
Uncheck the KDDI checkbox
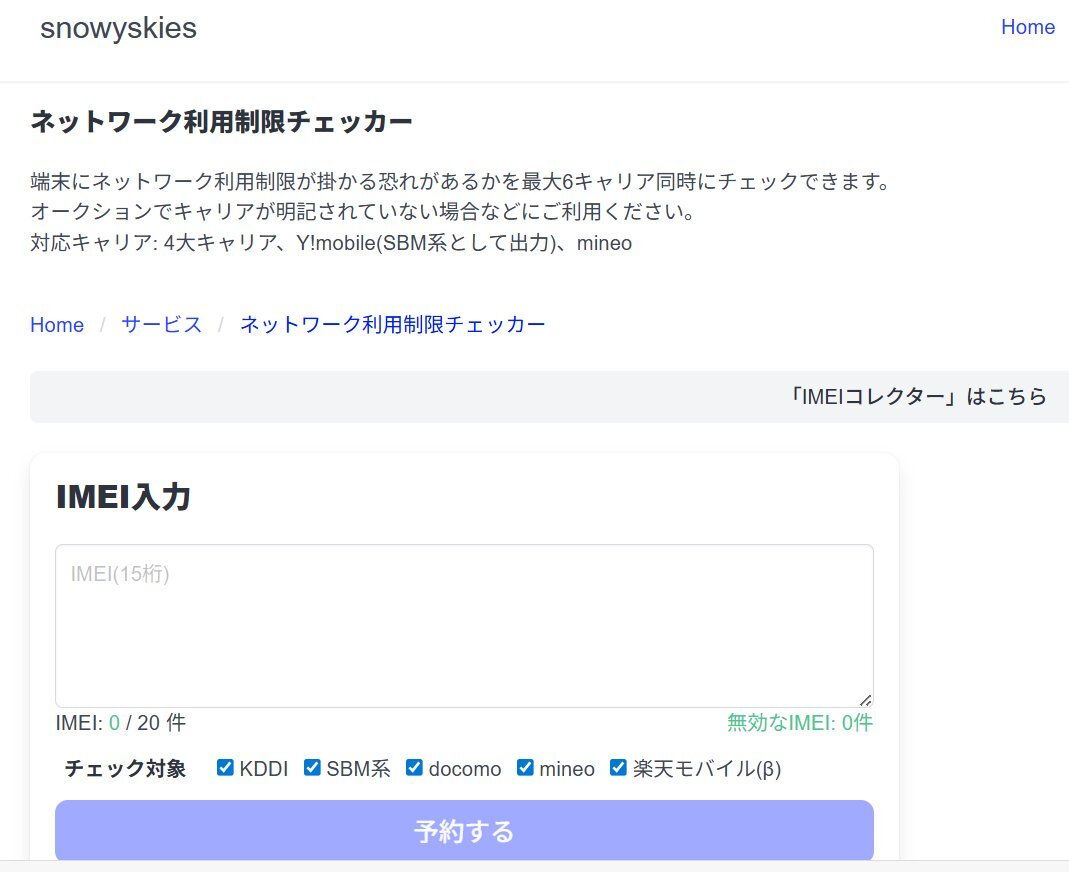(225, 768)
